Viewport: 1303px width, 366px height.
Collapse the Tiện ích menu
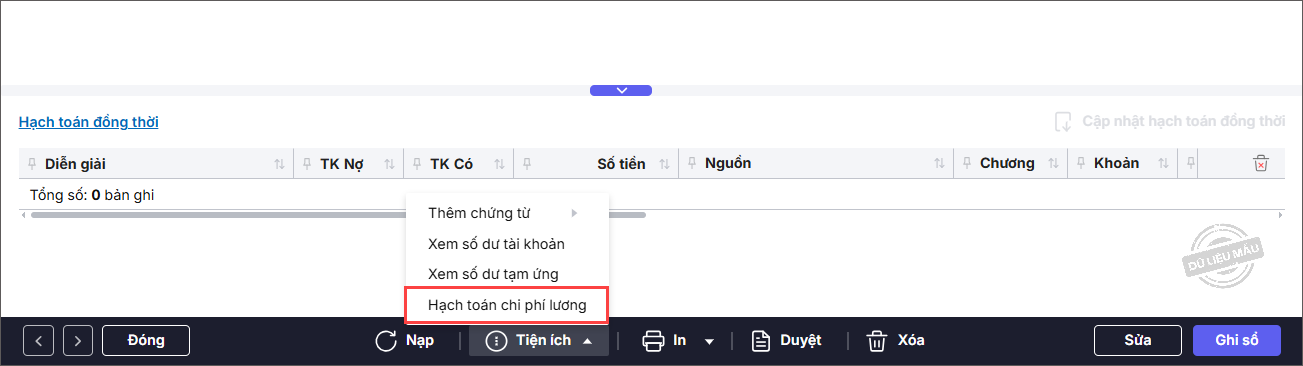(x=588, y=341)
